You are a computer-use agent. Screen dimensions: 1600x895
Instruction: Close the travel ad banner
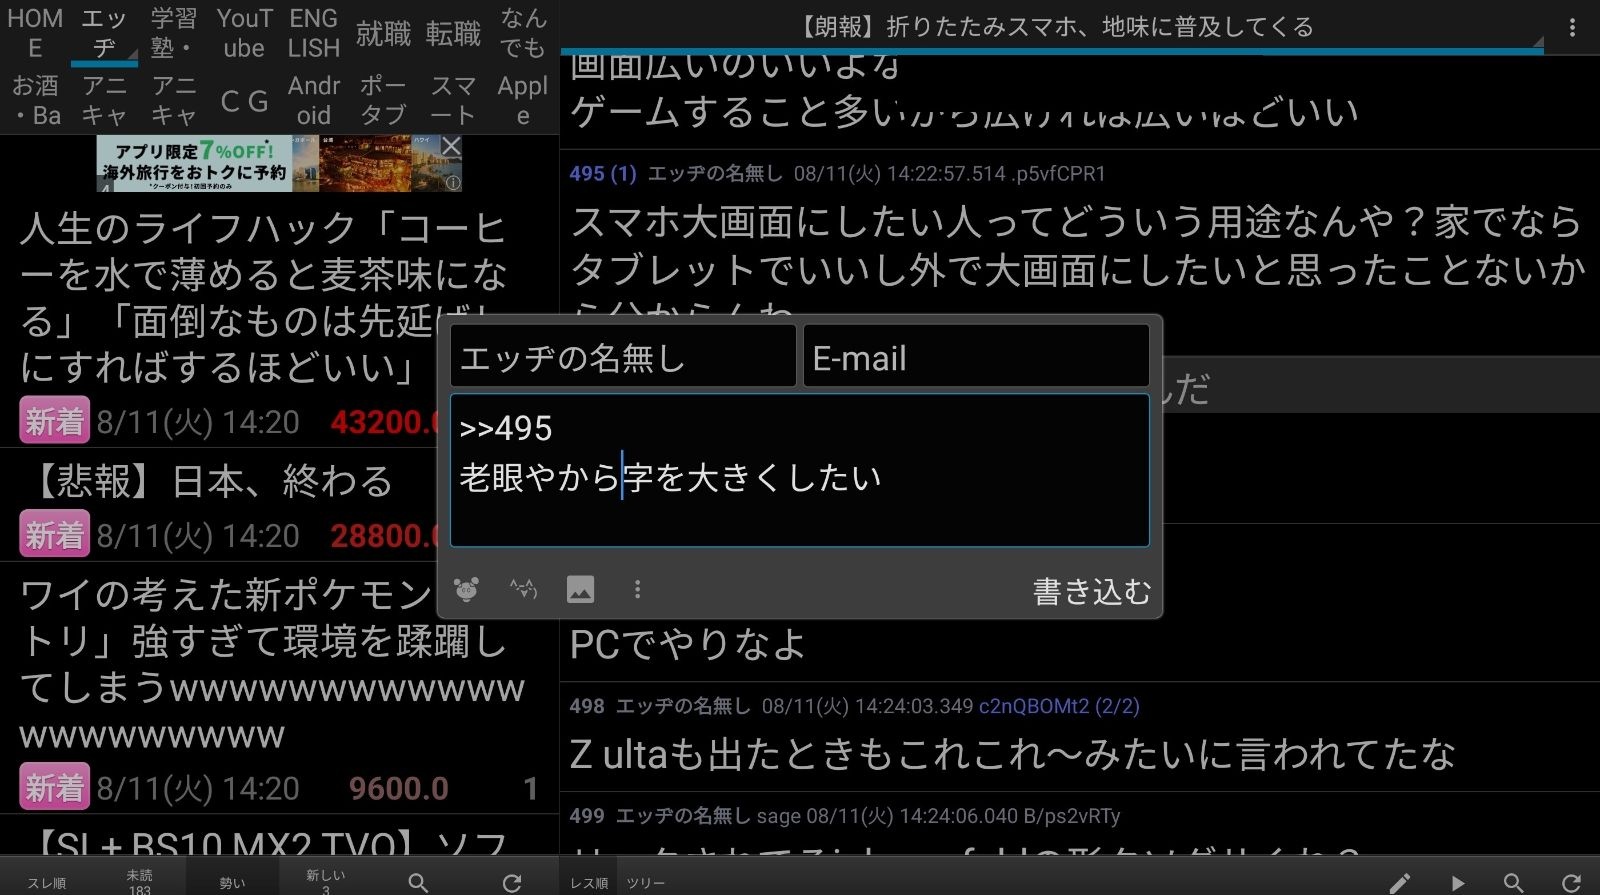coord(451,147)
